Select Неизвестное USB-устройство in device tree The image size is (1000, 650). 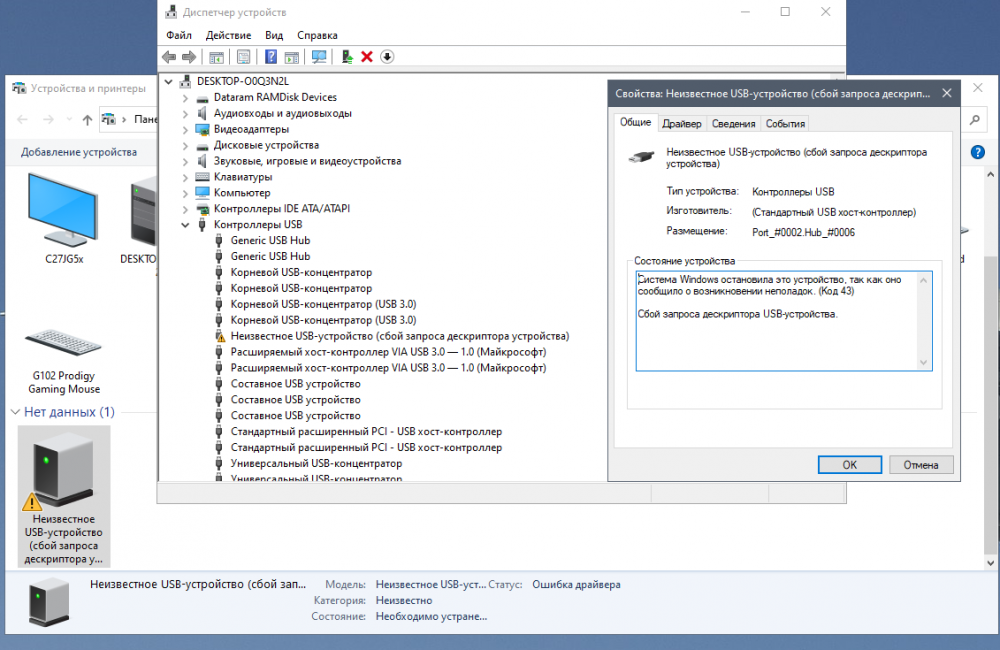[x=399, y=336]
